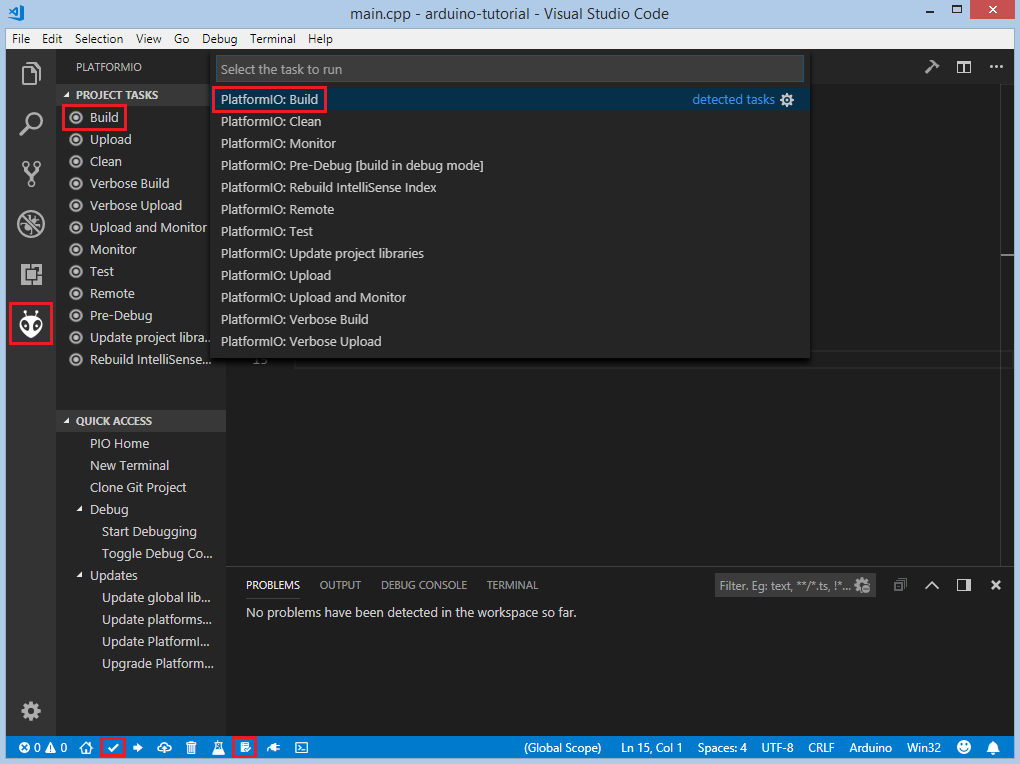Click the Split Editor icon

pyautogui.click(x=964, y=67)
